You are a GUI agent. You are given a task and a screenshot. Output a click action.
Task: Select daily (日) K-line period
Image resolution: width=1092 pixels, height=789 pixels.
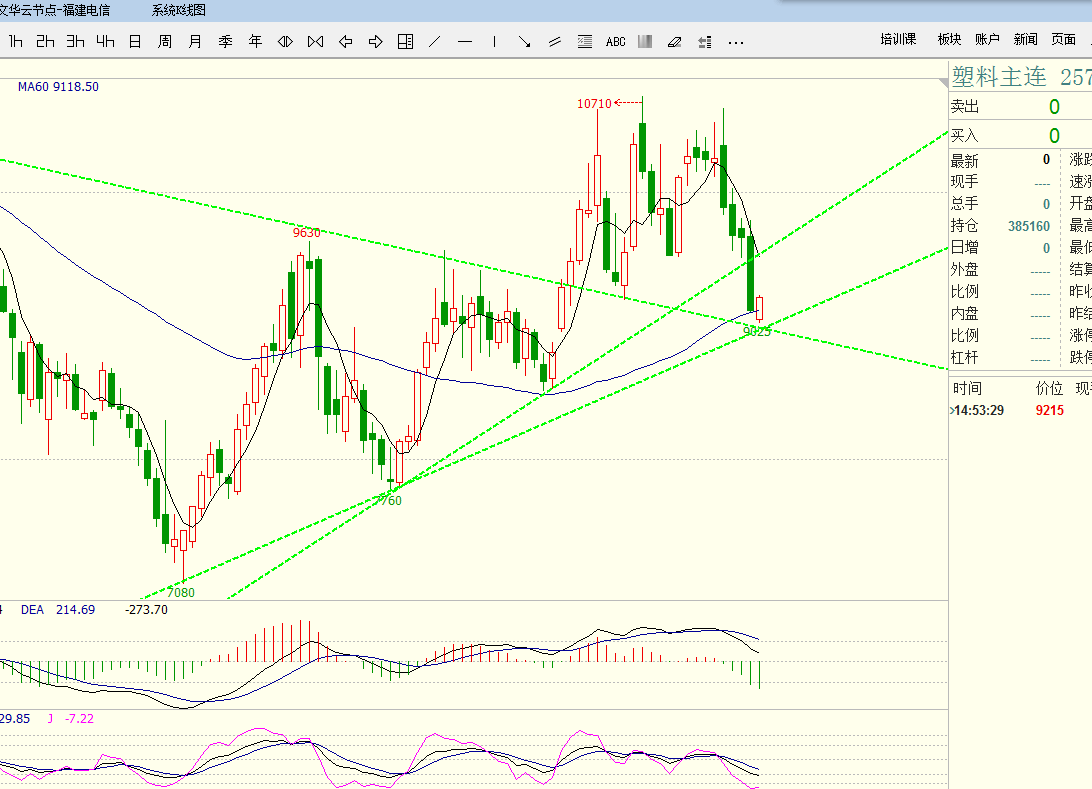click(135, 42)
